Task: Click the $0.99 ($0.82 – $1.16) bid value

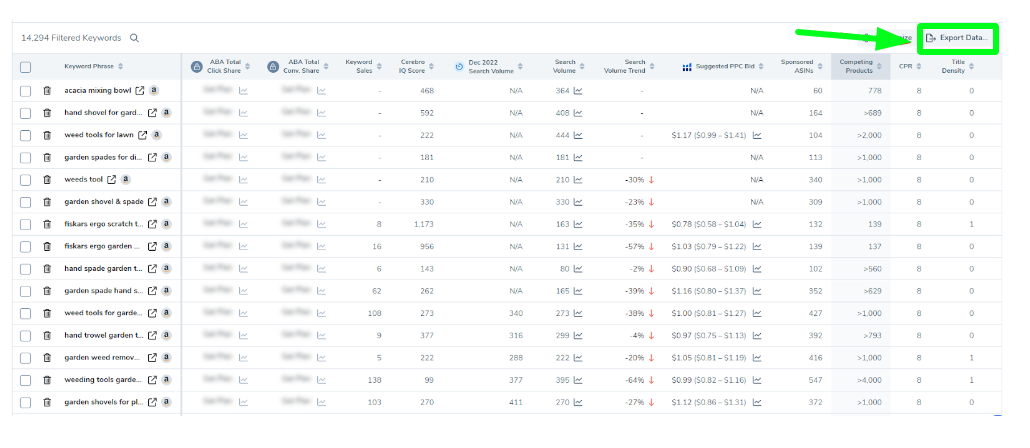Action: pyautogui.click(x=709, y=380)
